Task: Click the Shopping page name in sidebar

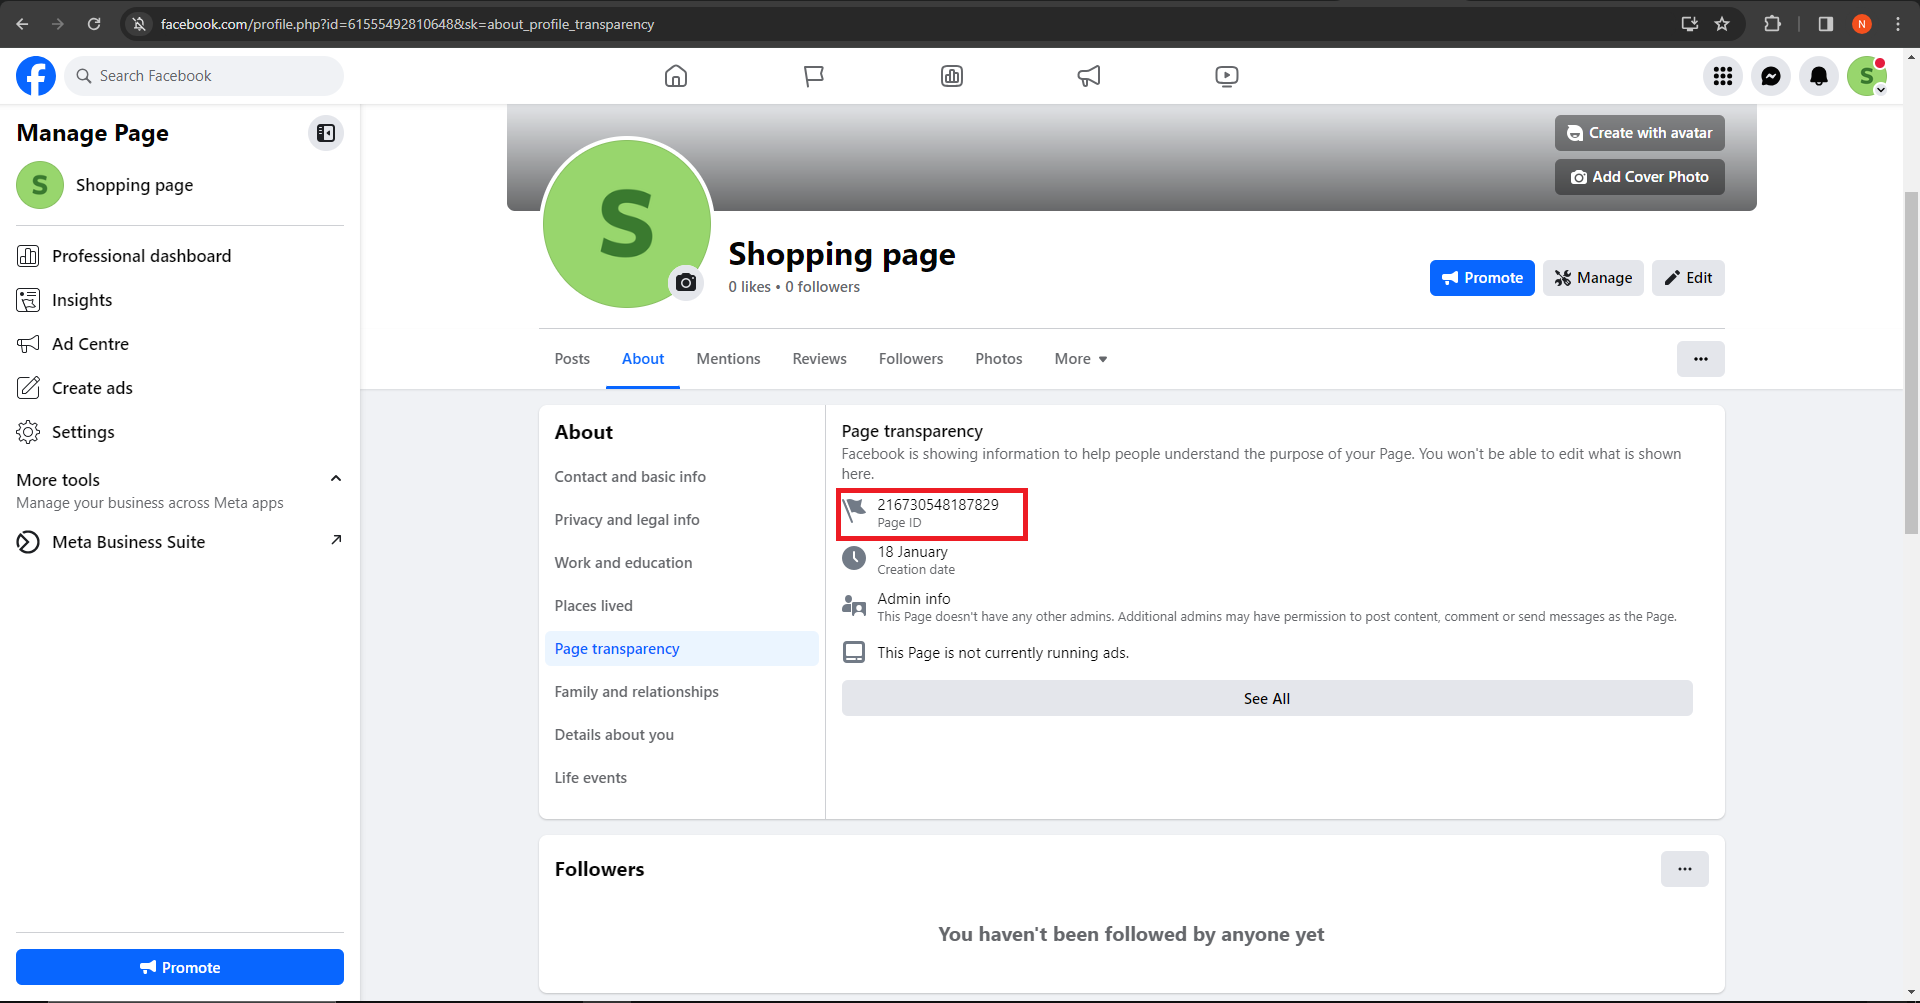Action: click(135, 185)
